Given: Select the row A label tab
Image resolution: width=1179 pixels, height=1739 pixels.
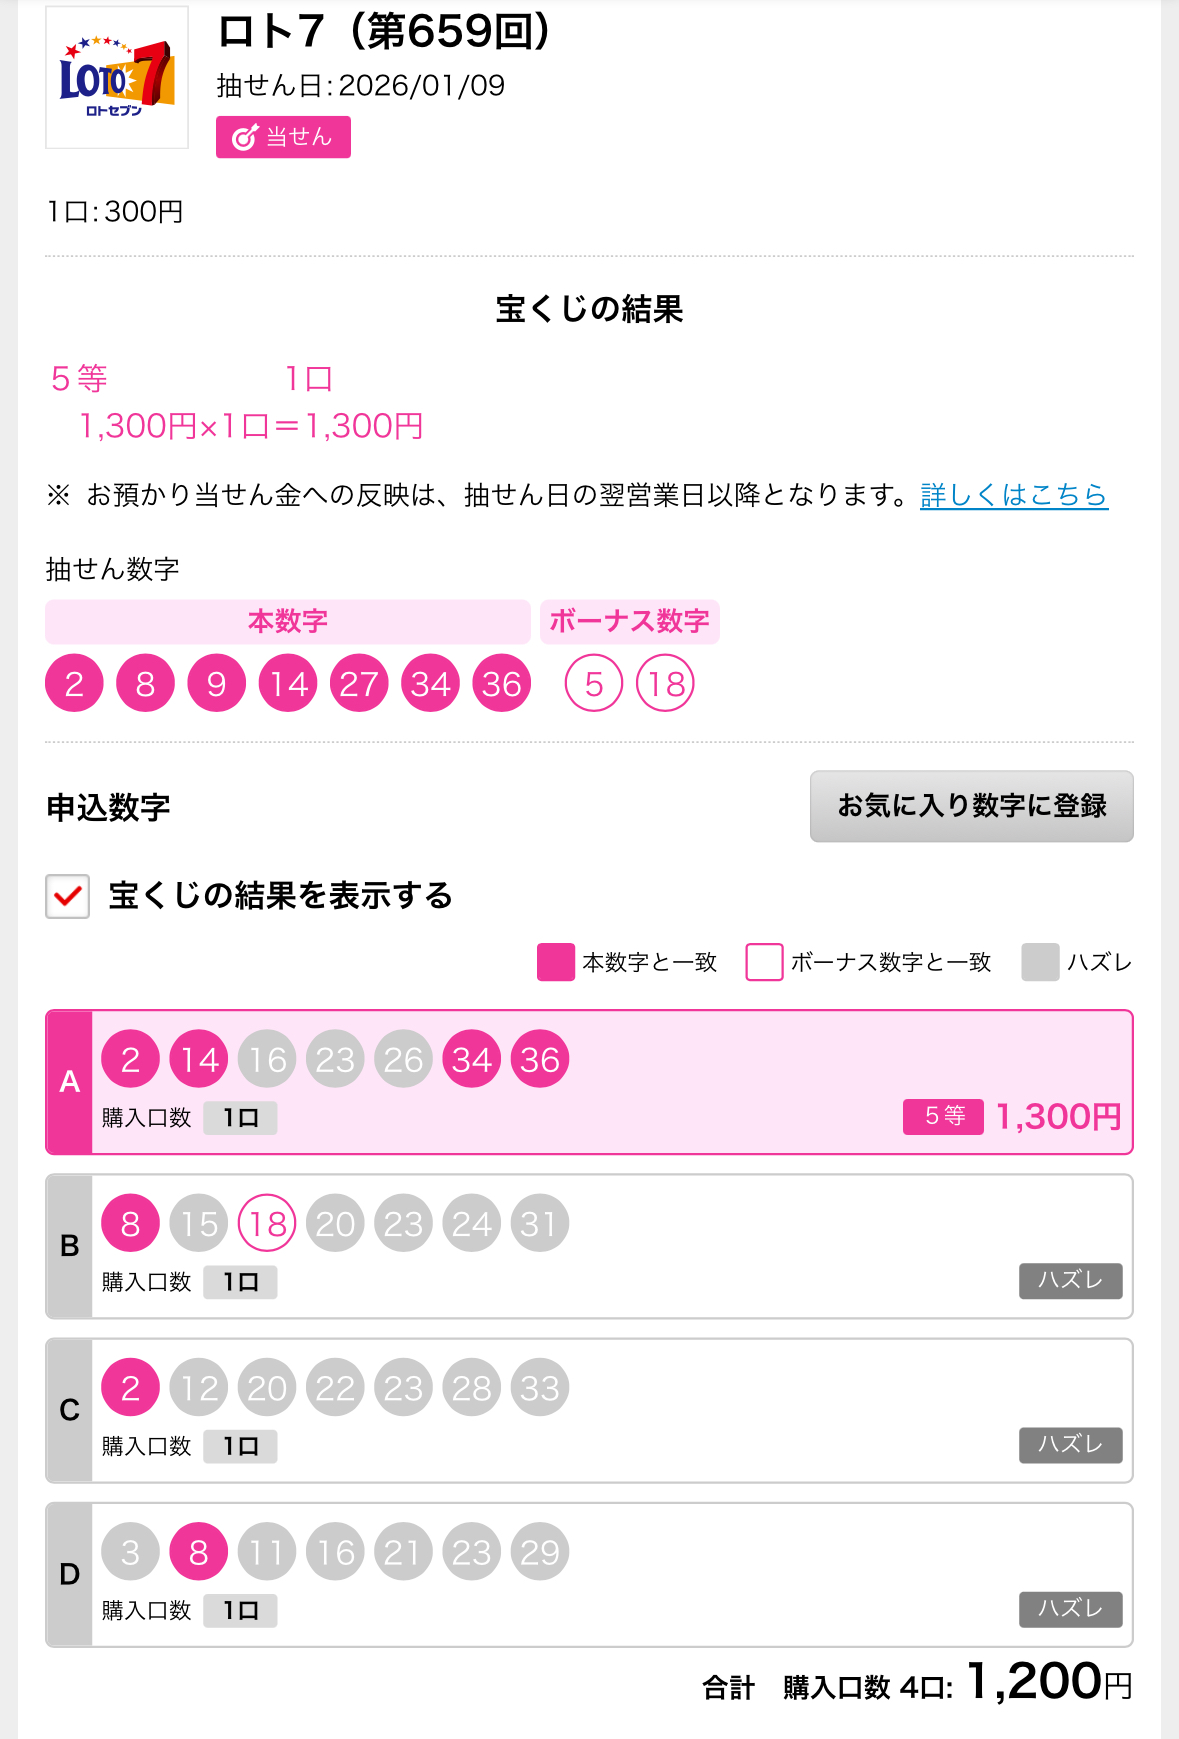Looking at the screenshot, I should (70, 1082).
